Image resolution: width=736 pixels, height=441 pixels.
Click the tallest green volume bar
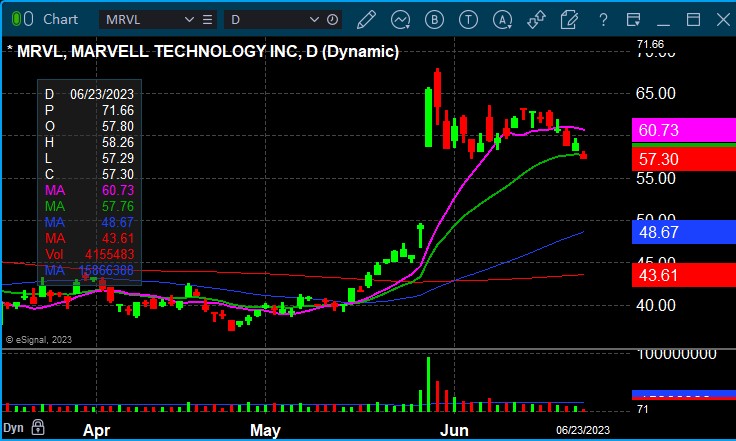pyautogui.click(x=428, y=384)
